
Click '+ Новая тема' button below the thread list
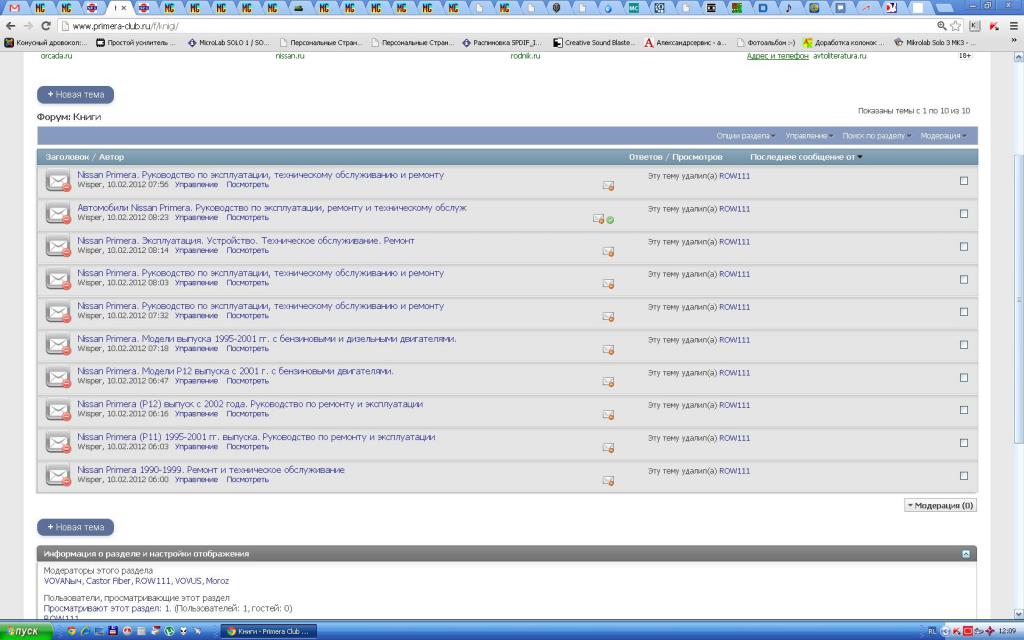pyautogui.click(x=76, y=527)
